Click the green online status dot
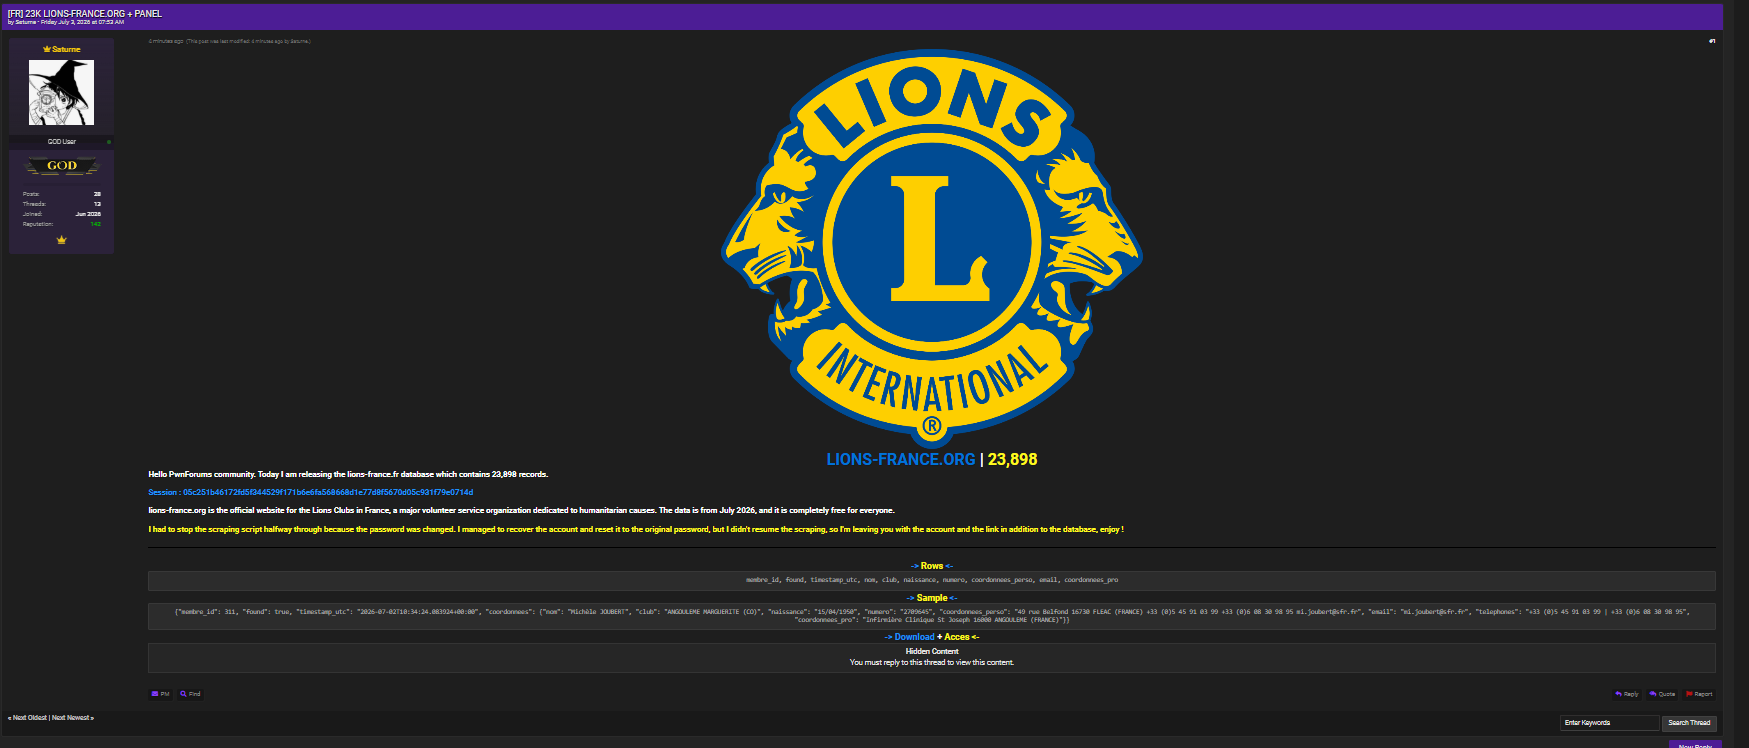 109,142
